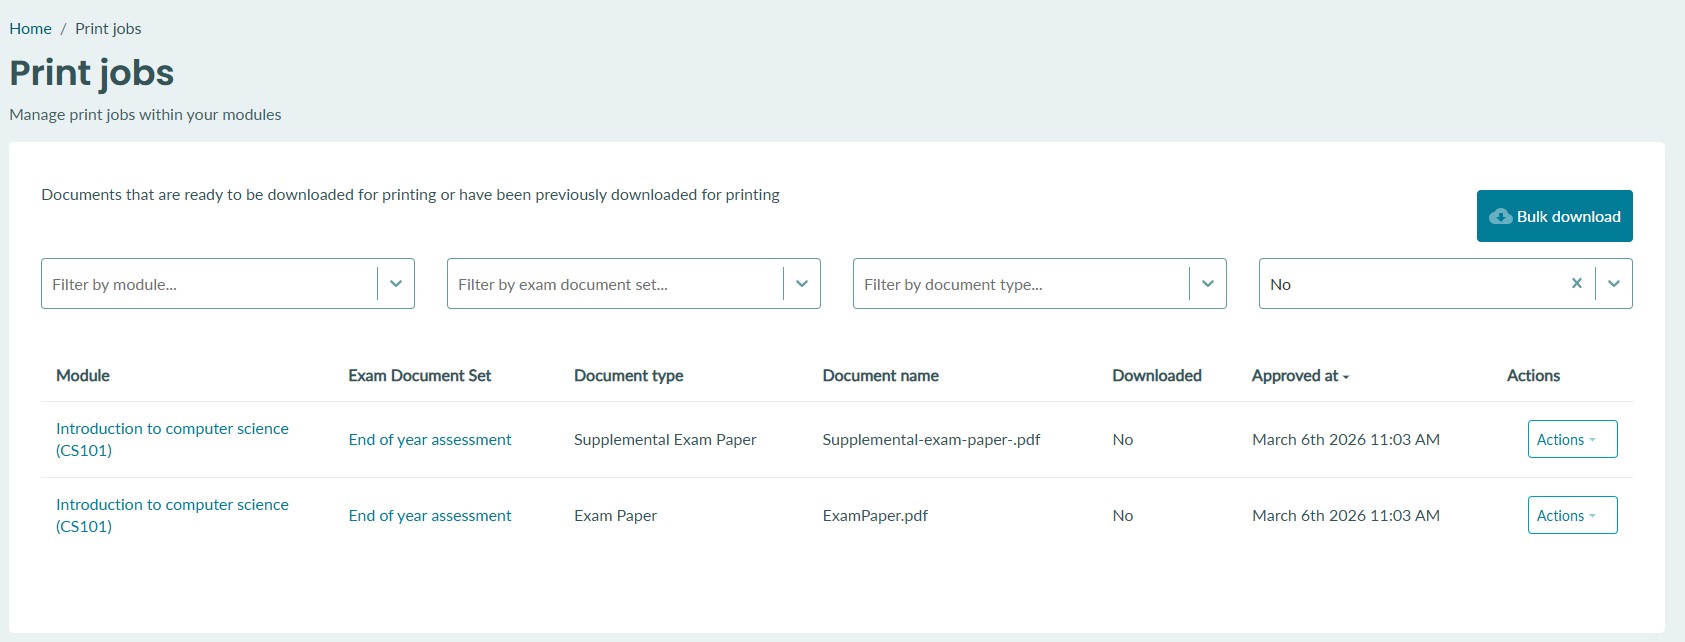Select the ExamPaper.pdf document name

tap(875, 515)
